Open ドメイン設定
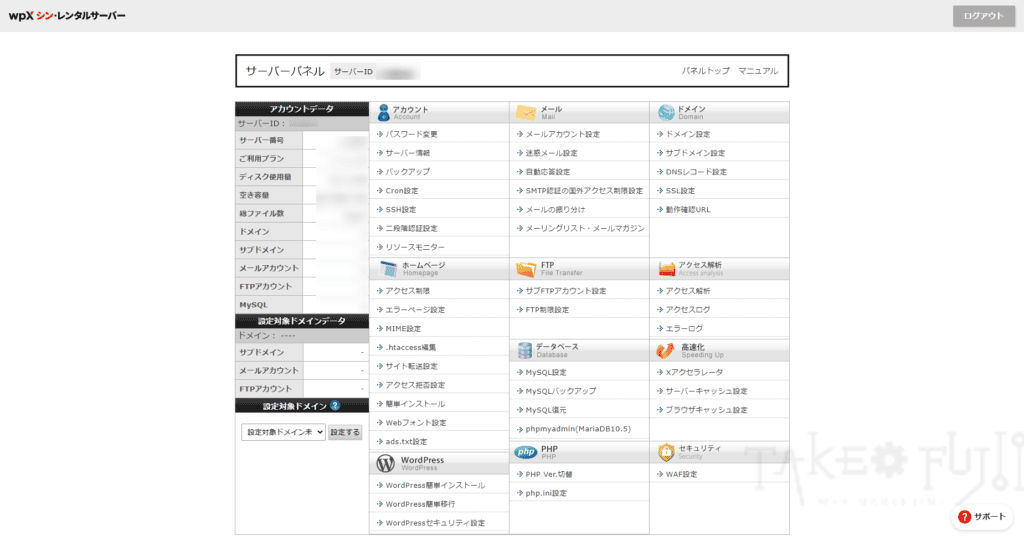This screenshot has height=541, width=1024. 688,134
